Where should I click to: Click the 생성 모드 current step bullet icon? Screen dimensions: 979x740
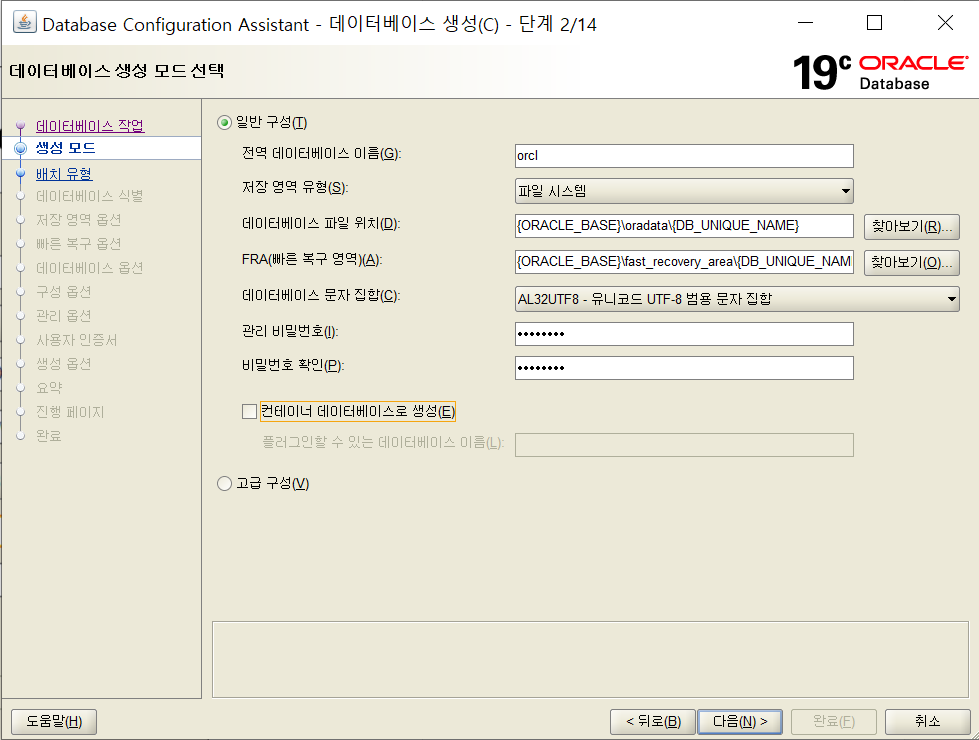click(21, 148)
